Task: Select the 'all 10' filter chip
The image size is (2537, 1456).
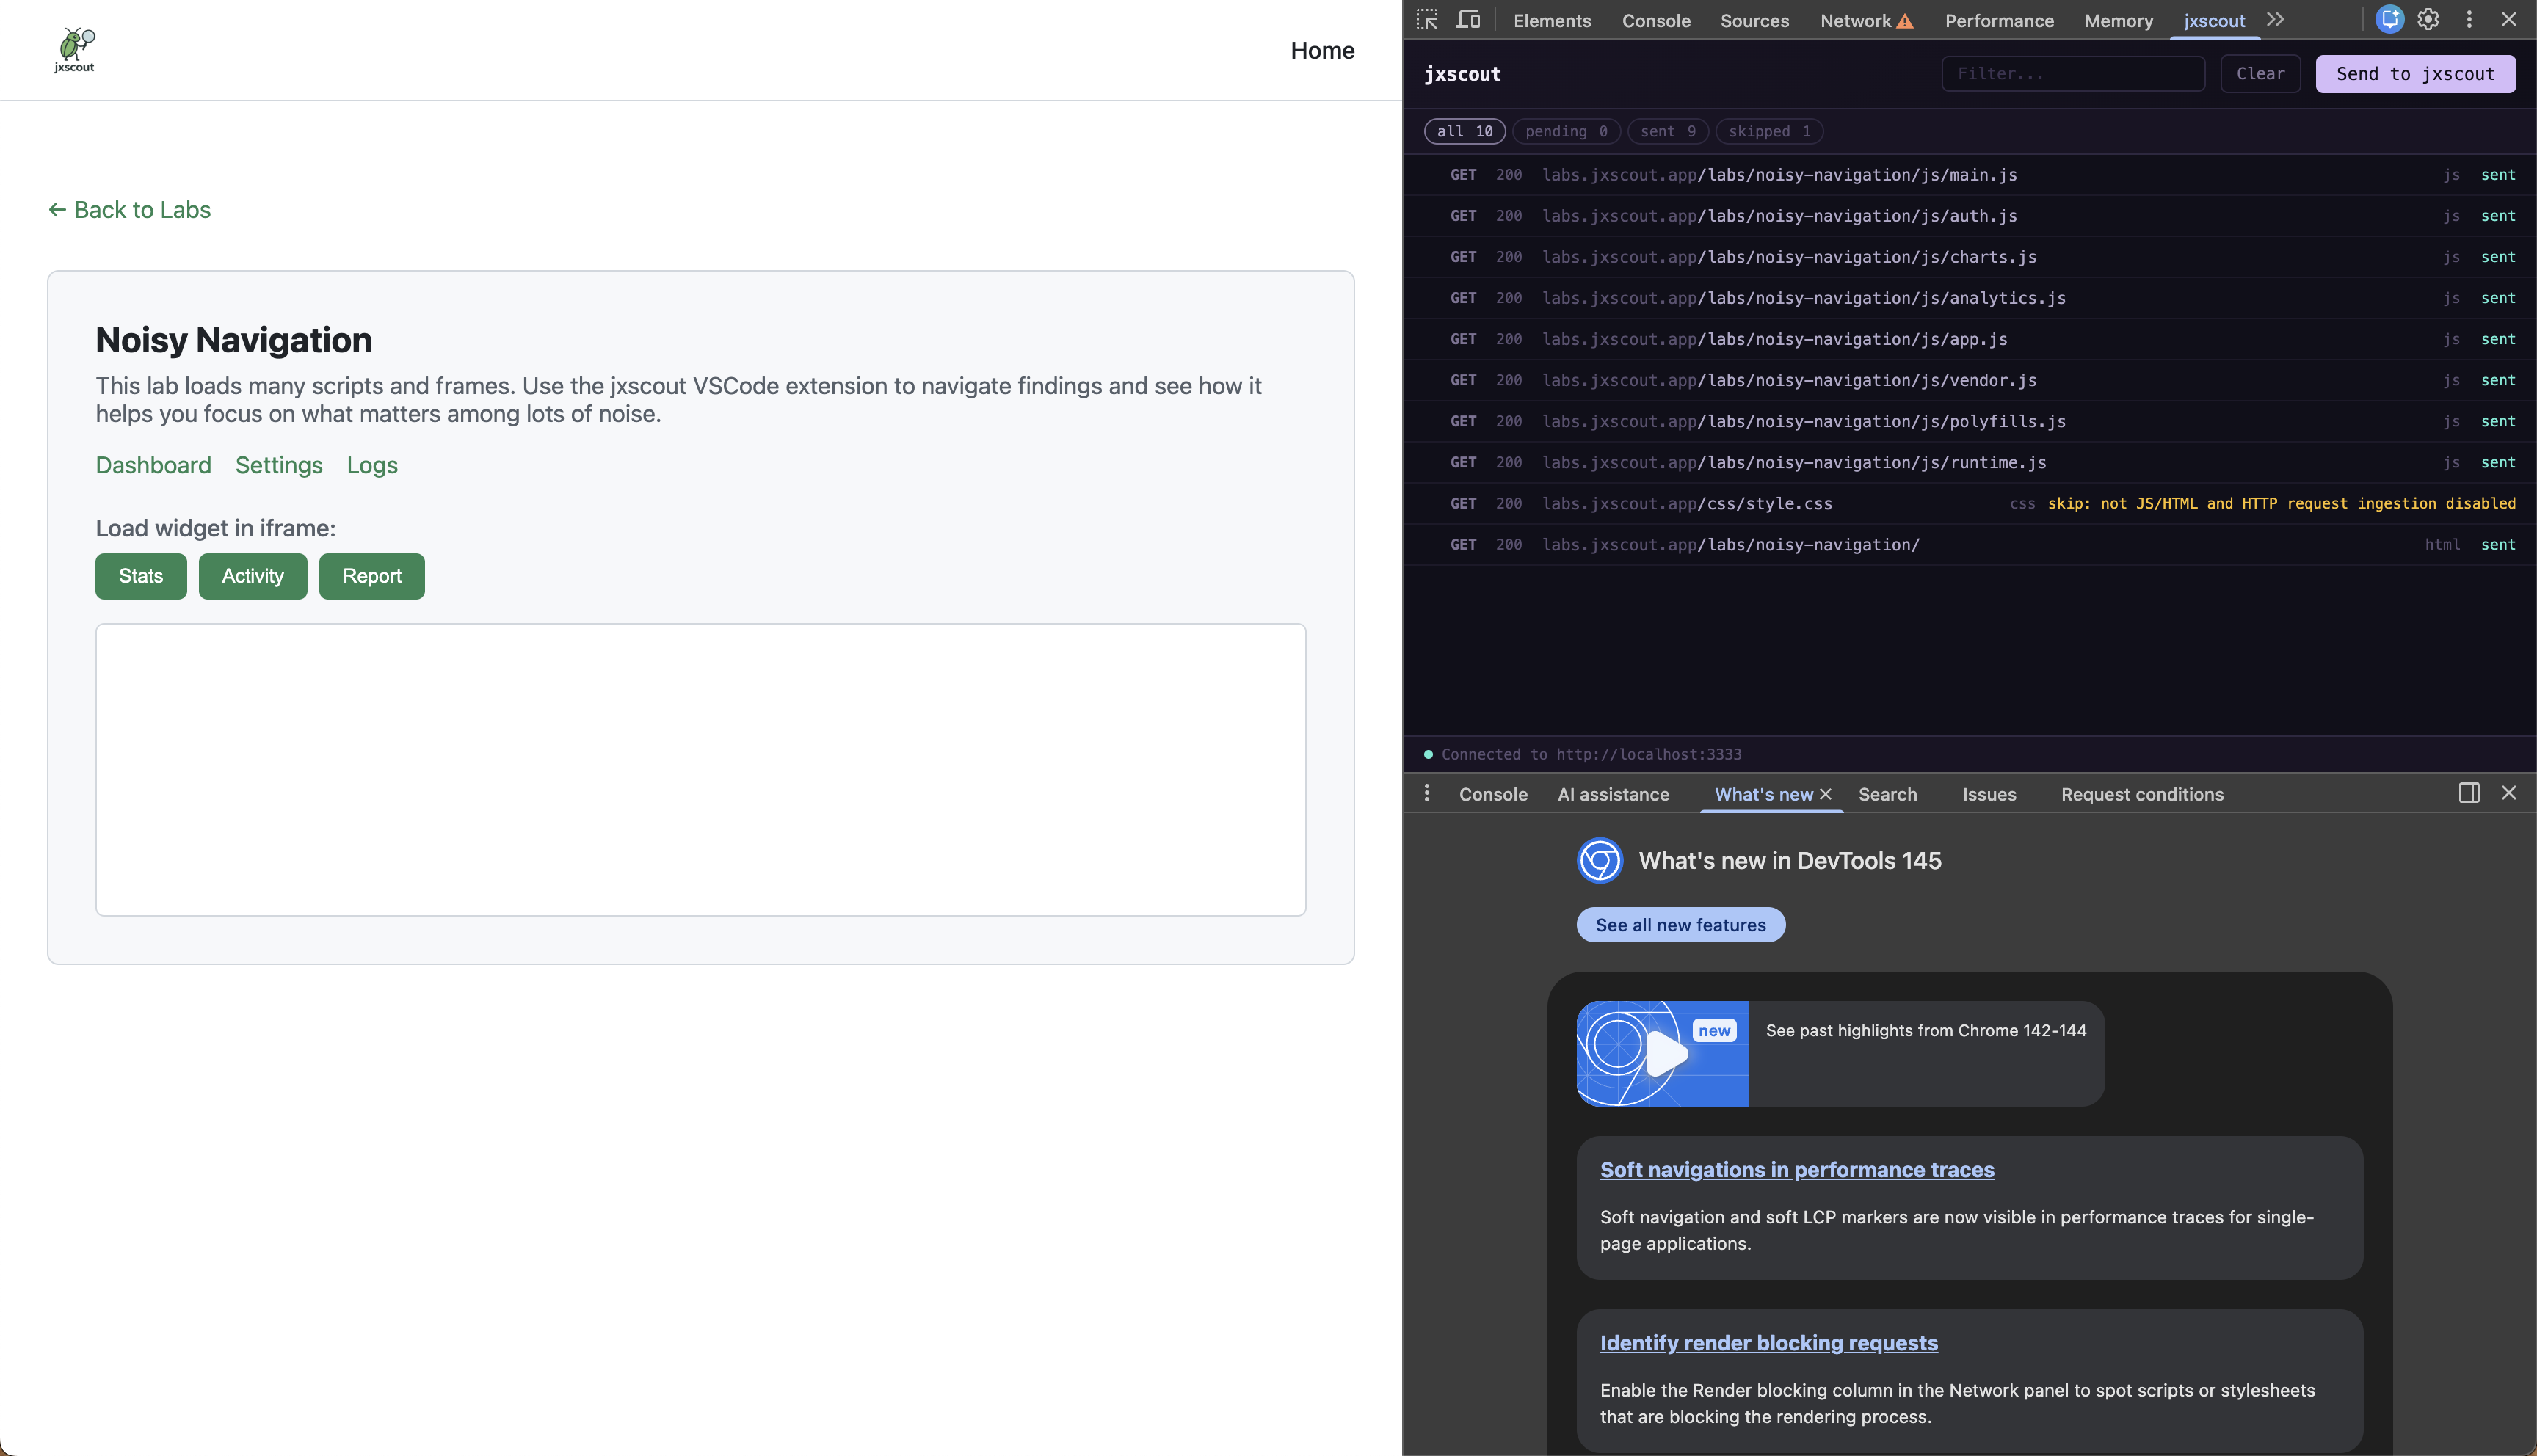Action: (x=1464, y=131)
